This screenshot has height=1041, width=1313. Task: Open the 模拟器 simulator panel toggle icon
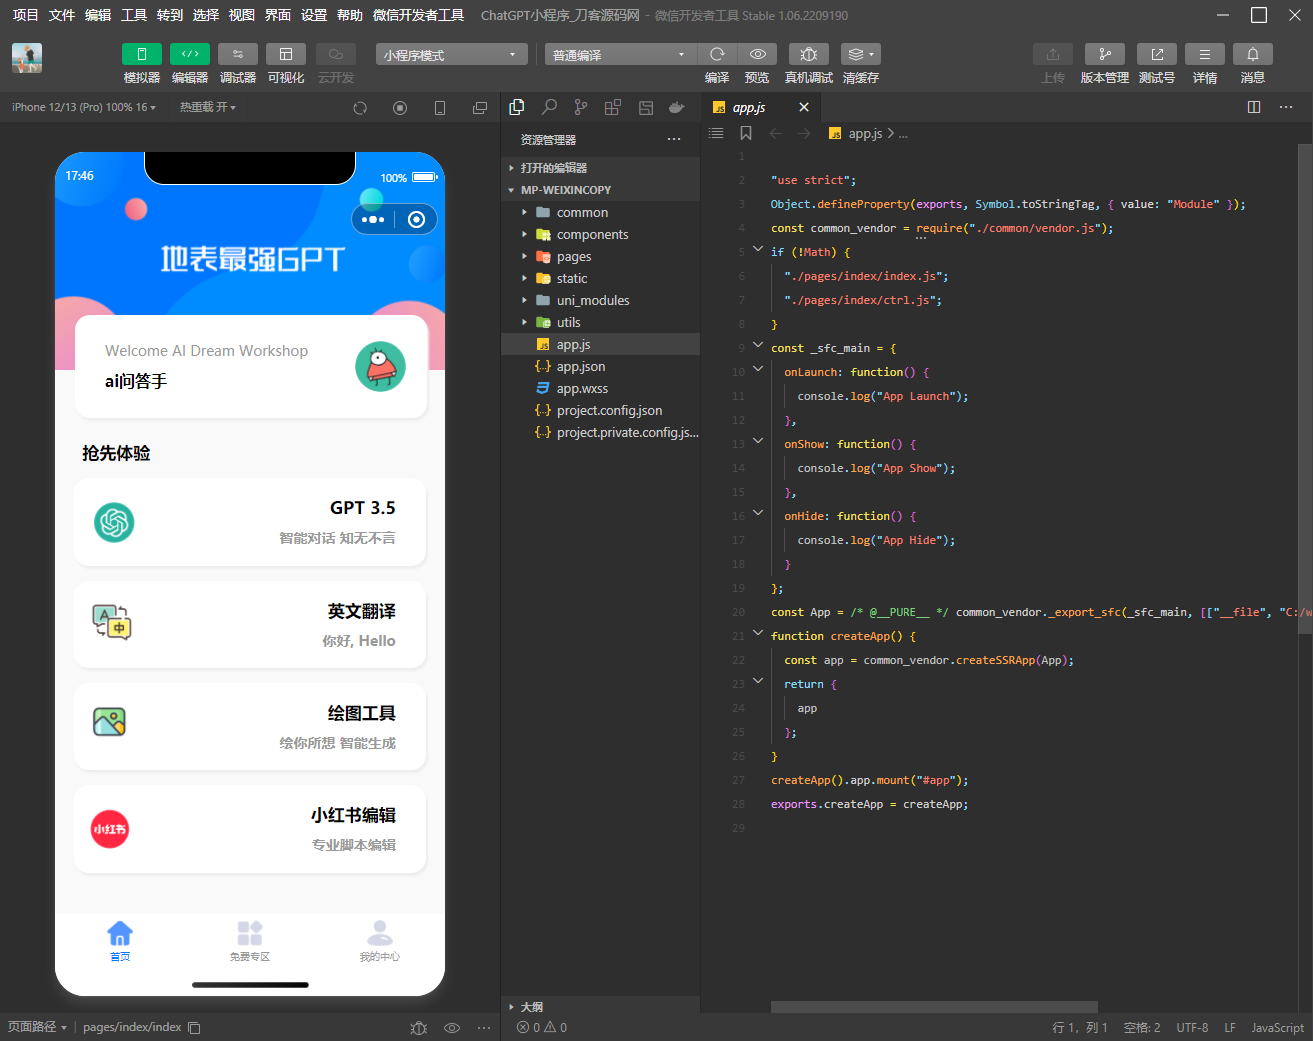[141, 53]
